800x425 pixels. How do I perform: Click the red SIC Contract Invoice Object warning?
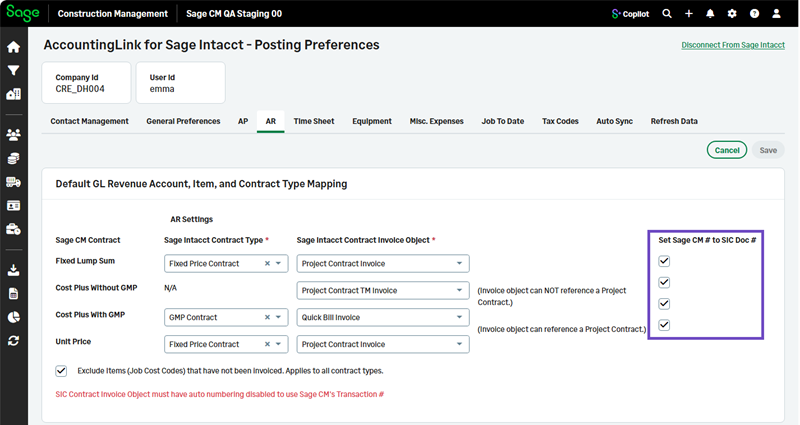click(x=219, y=394)
